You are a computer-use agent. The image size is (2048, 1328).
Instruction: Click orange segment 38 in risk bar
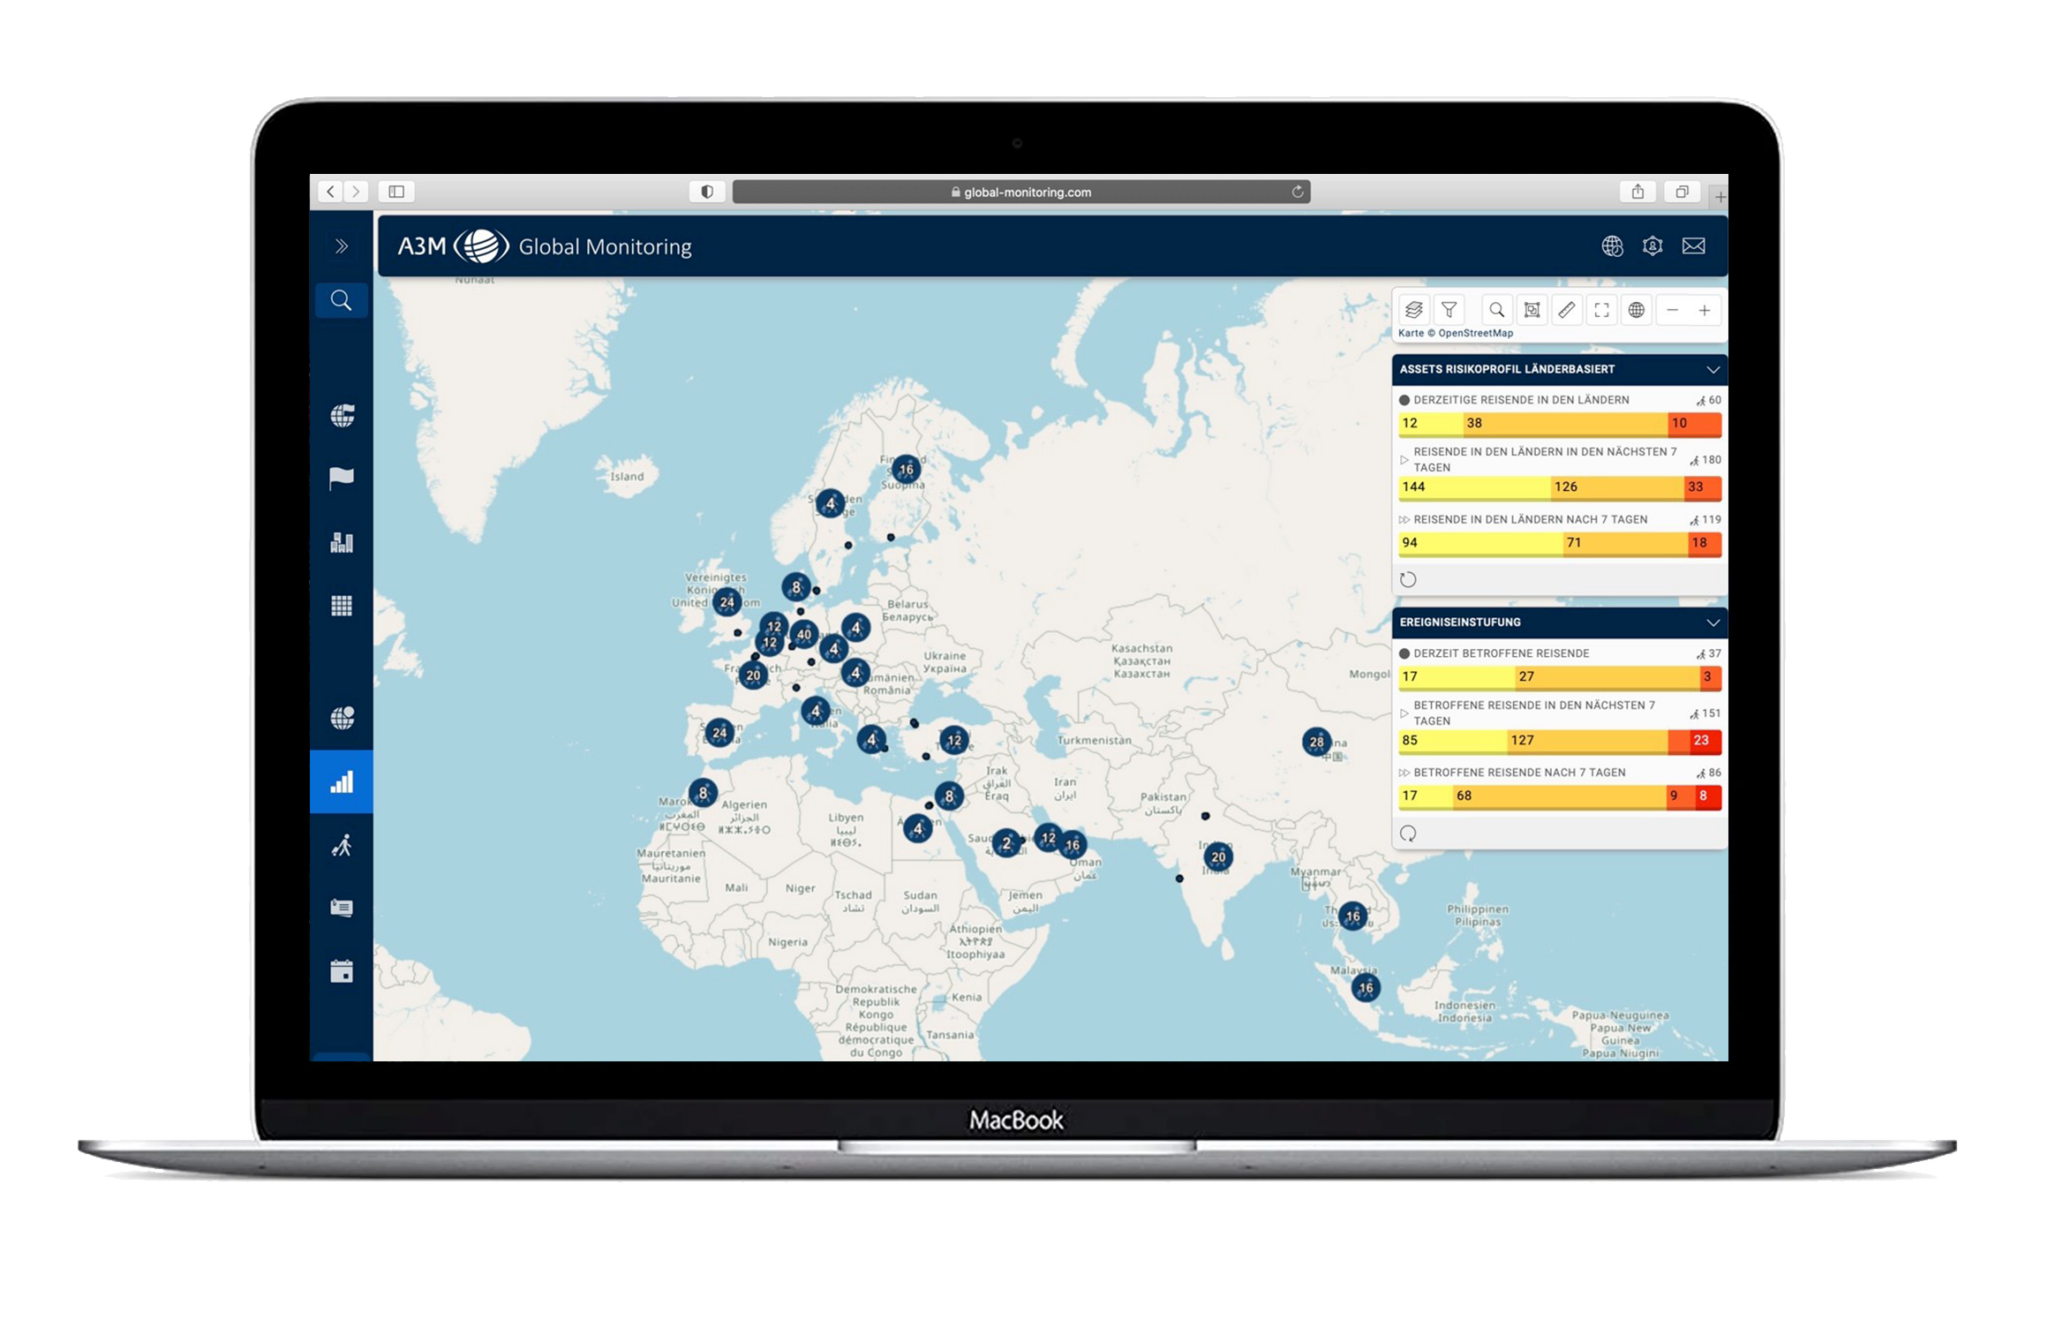coord(1565,423)
